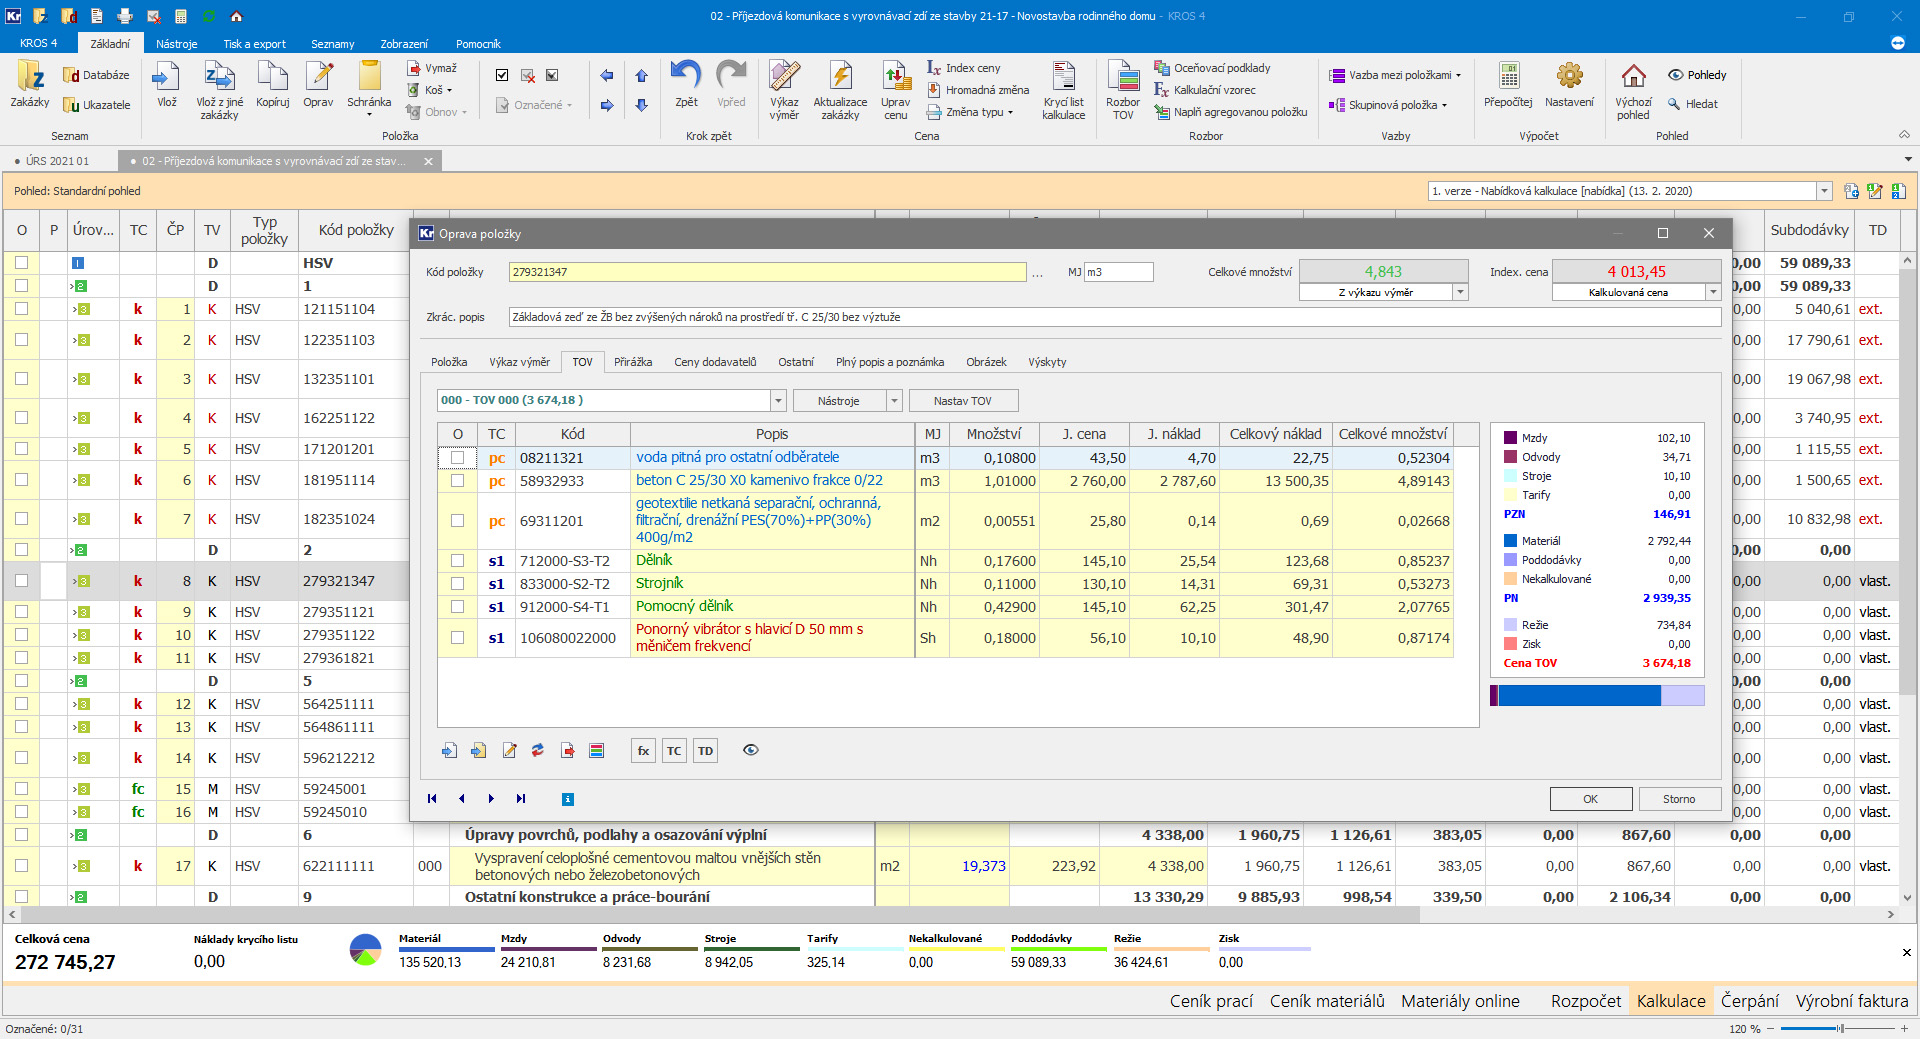Toggle the eye visibility icon in dialog

coord(750,750)
